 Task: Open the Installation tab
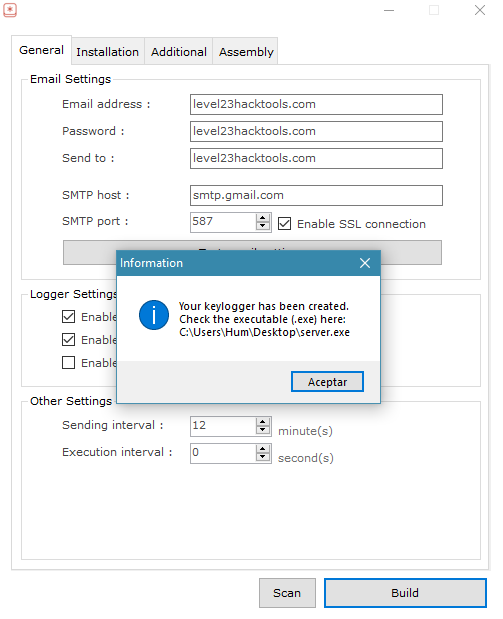[108, 52]
